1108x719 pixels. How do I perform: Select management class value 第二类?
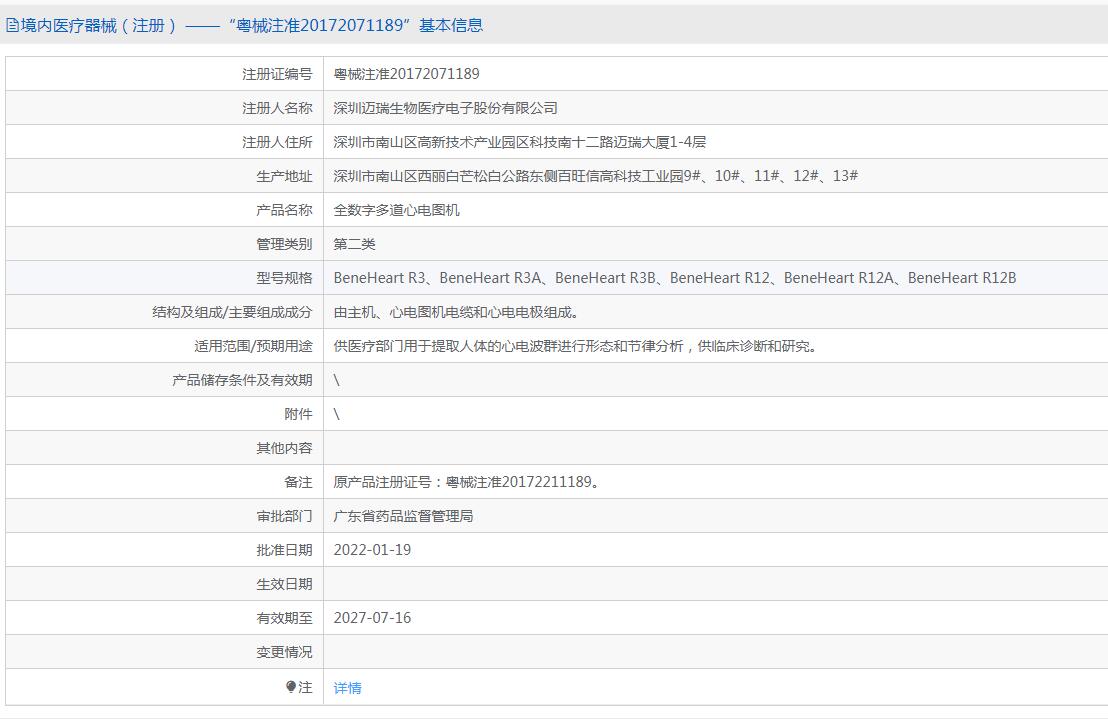(355, 244)
